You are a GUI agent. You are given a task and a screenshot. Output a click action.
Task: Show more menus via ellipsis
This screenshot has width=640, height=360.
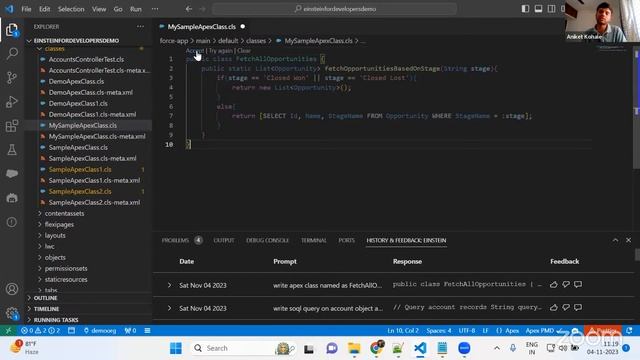point(155,9)
